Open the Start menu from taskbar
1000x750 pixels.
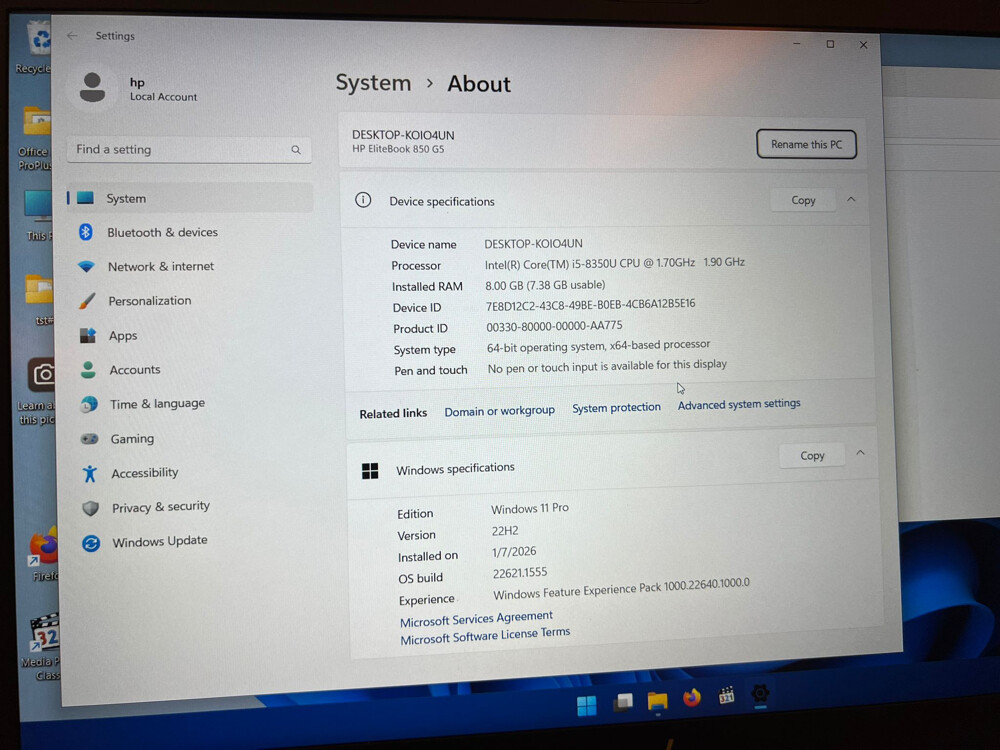click(586, 705)
